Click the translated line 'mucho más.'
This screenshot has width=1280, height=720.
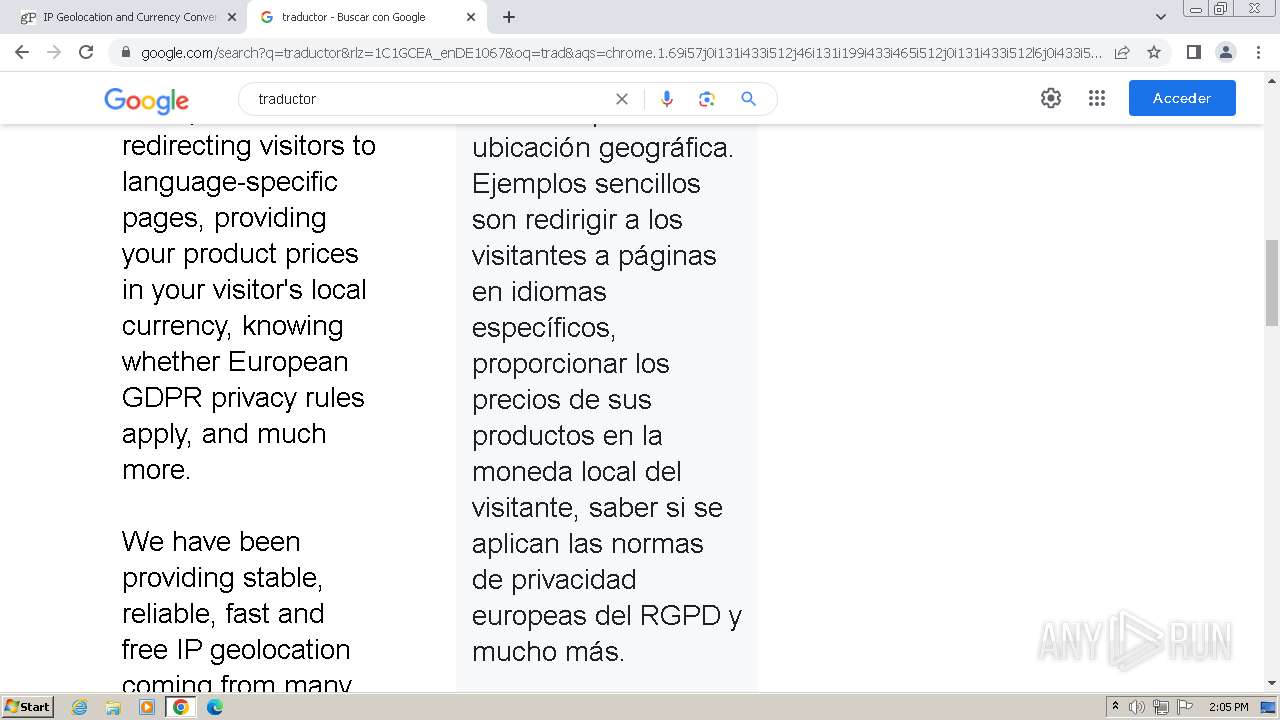548,652
